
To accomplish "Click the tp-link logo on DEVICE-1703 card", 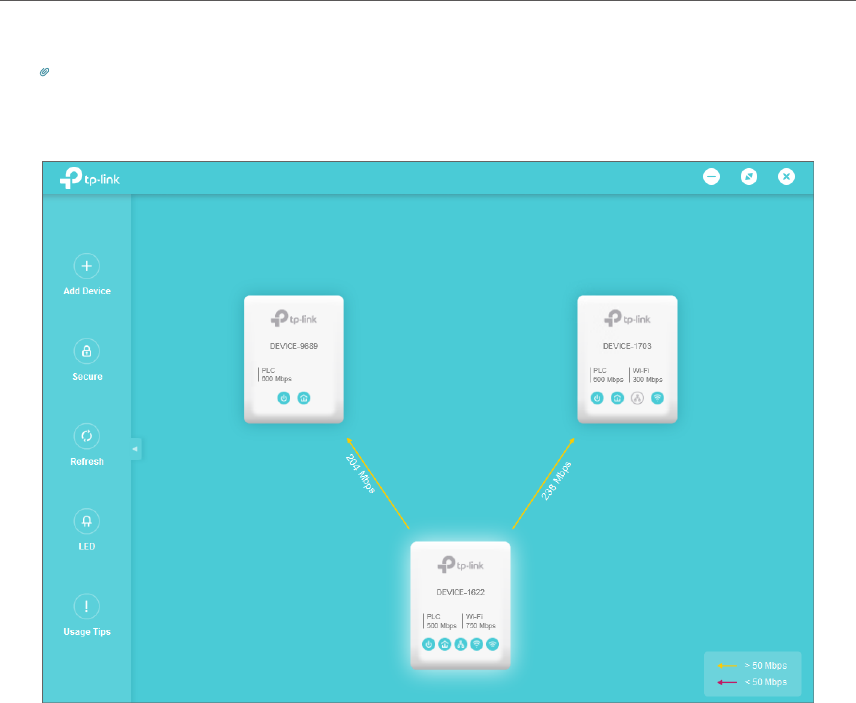I will (627, 318).
